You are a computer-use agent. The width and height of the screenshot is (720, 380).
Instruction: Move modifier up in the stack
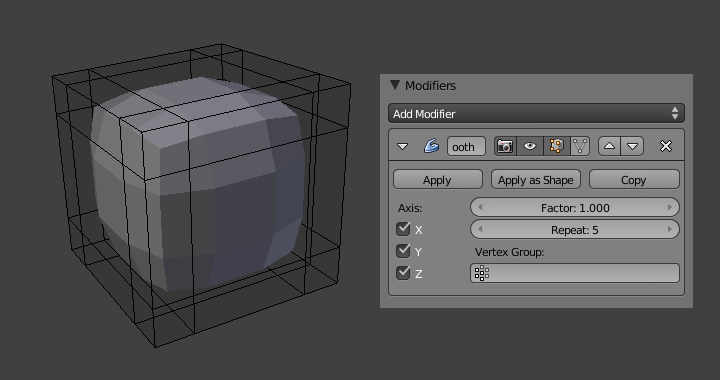[609, 146]
